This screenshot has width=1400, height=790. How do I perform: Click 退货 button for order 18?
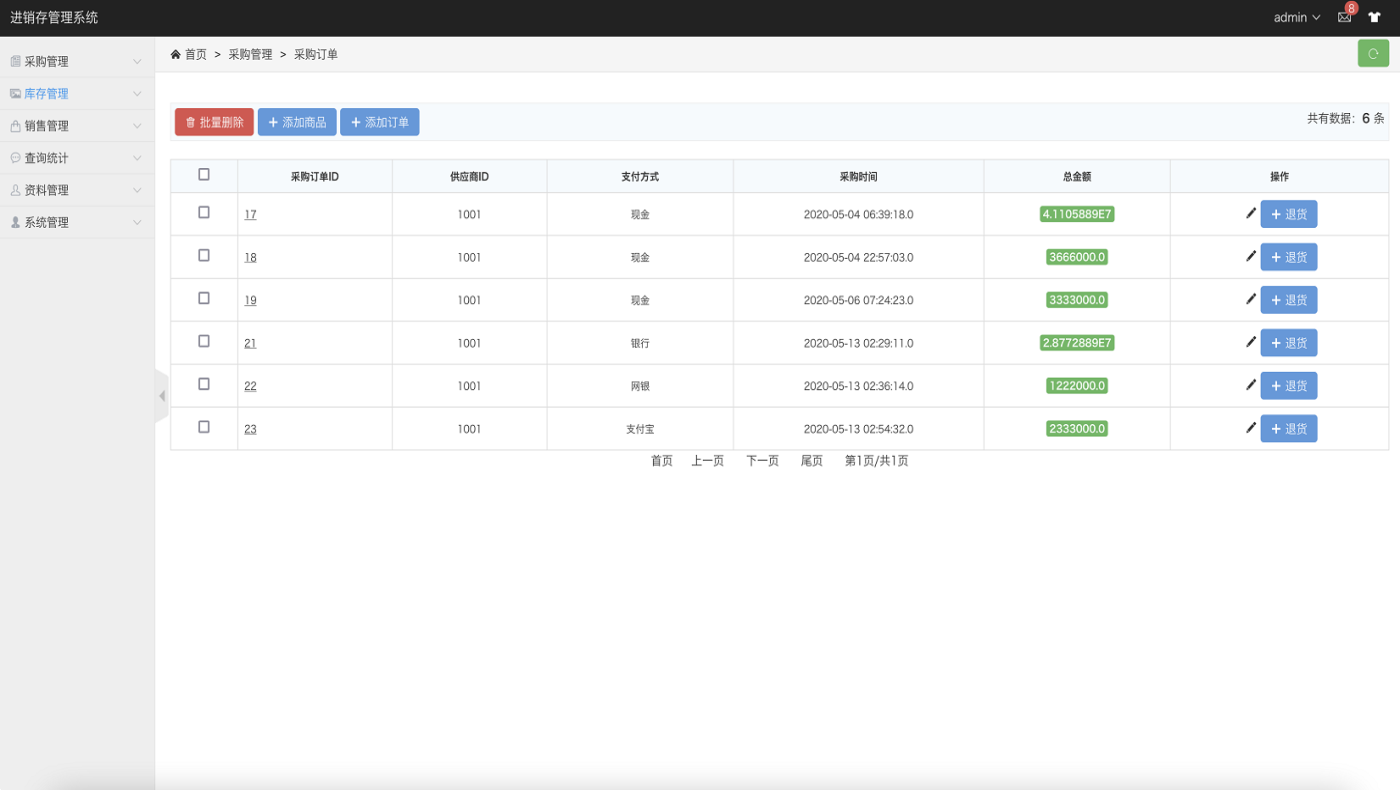[x=1289, y=257]
